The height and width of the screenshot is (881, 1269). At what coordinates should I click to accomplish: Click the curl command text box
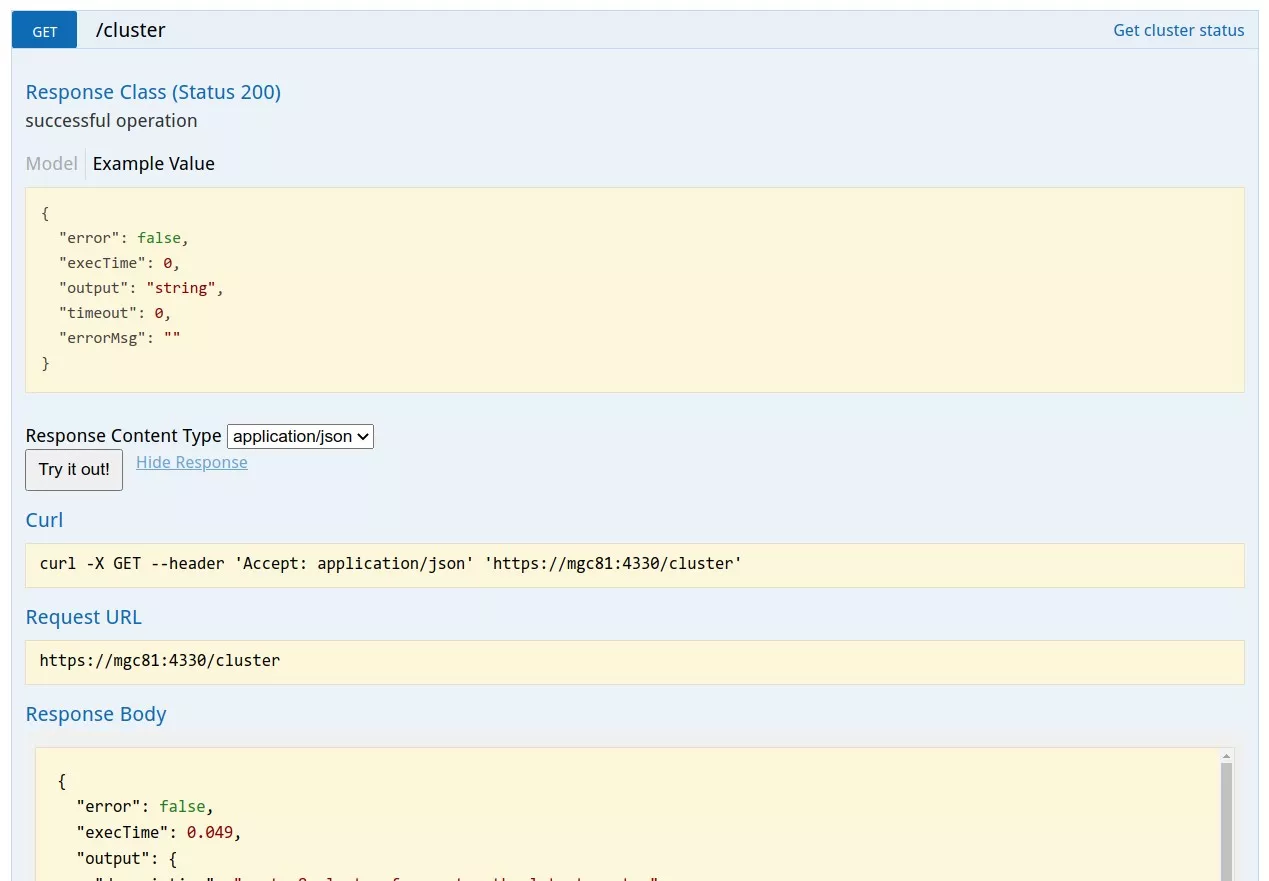tap(390, 563)
